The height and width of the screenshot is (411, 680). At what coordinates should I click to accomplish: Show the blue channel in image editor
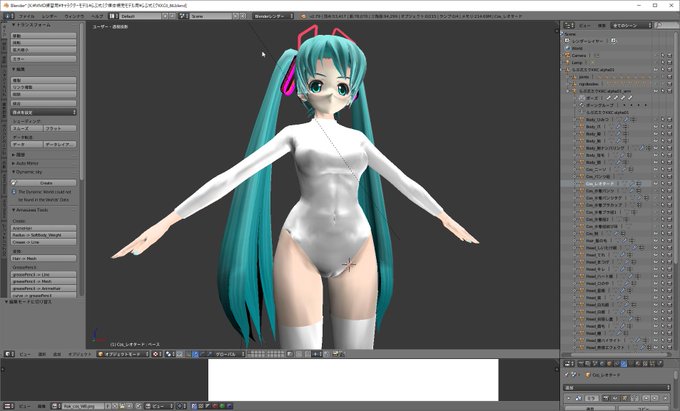pos(229,406)
